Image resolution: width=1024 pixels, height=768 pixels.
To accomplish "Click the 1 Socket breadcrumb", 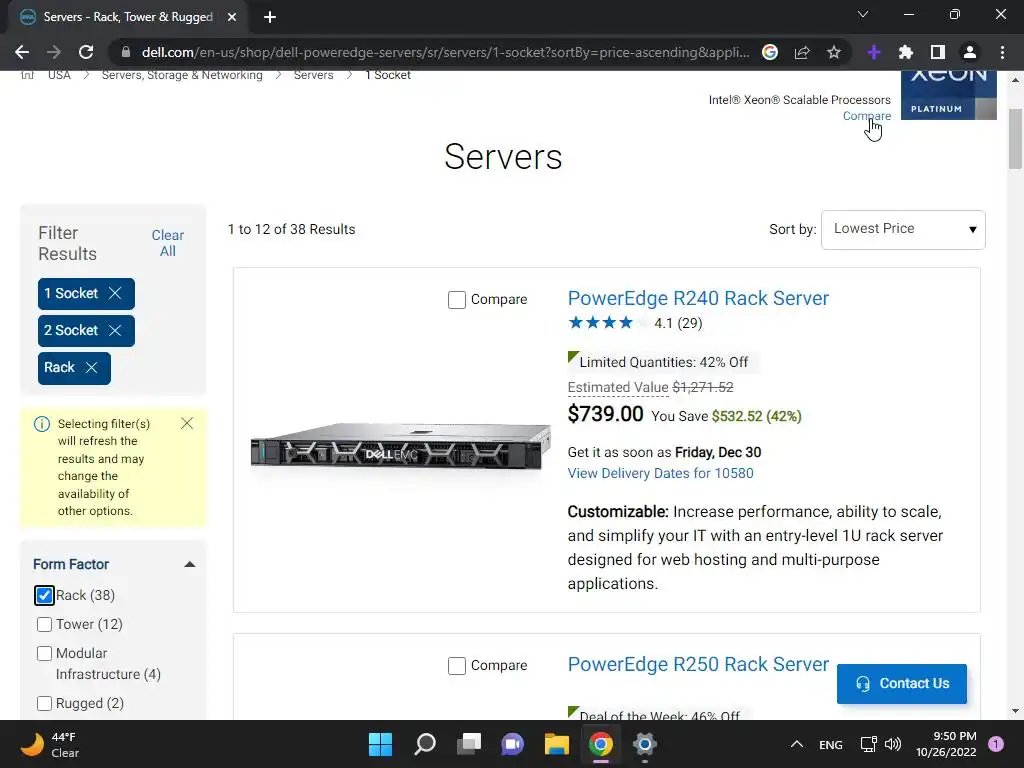I will (x=388, y=75).
